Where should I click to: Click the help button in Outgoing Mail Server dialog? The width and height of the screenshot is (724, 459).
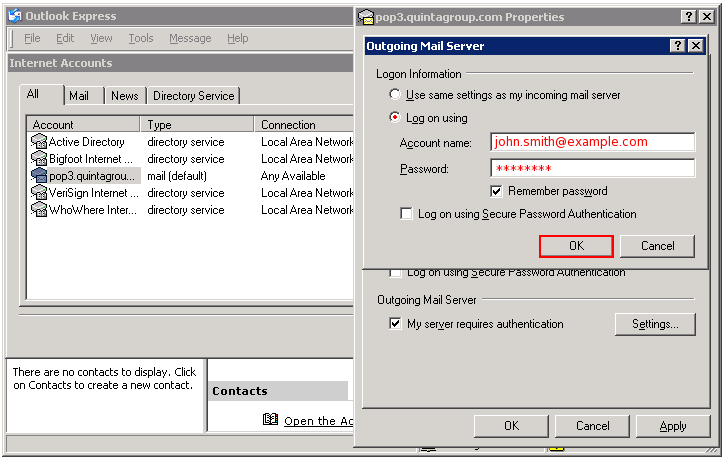677,45
